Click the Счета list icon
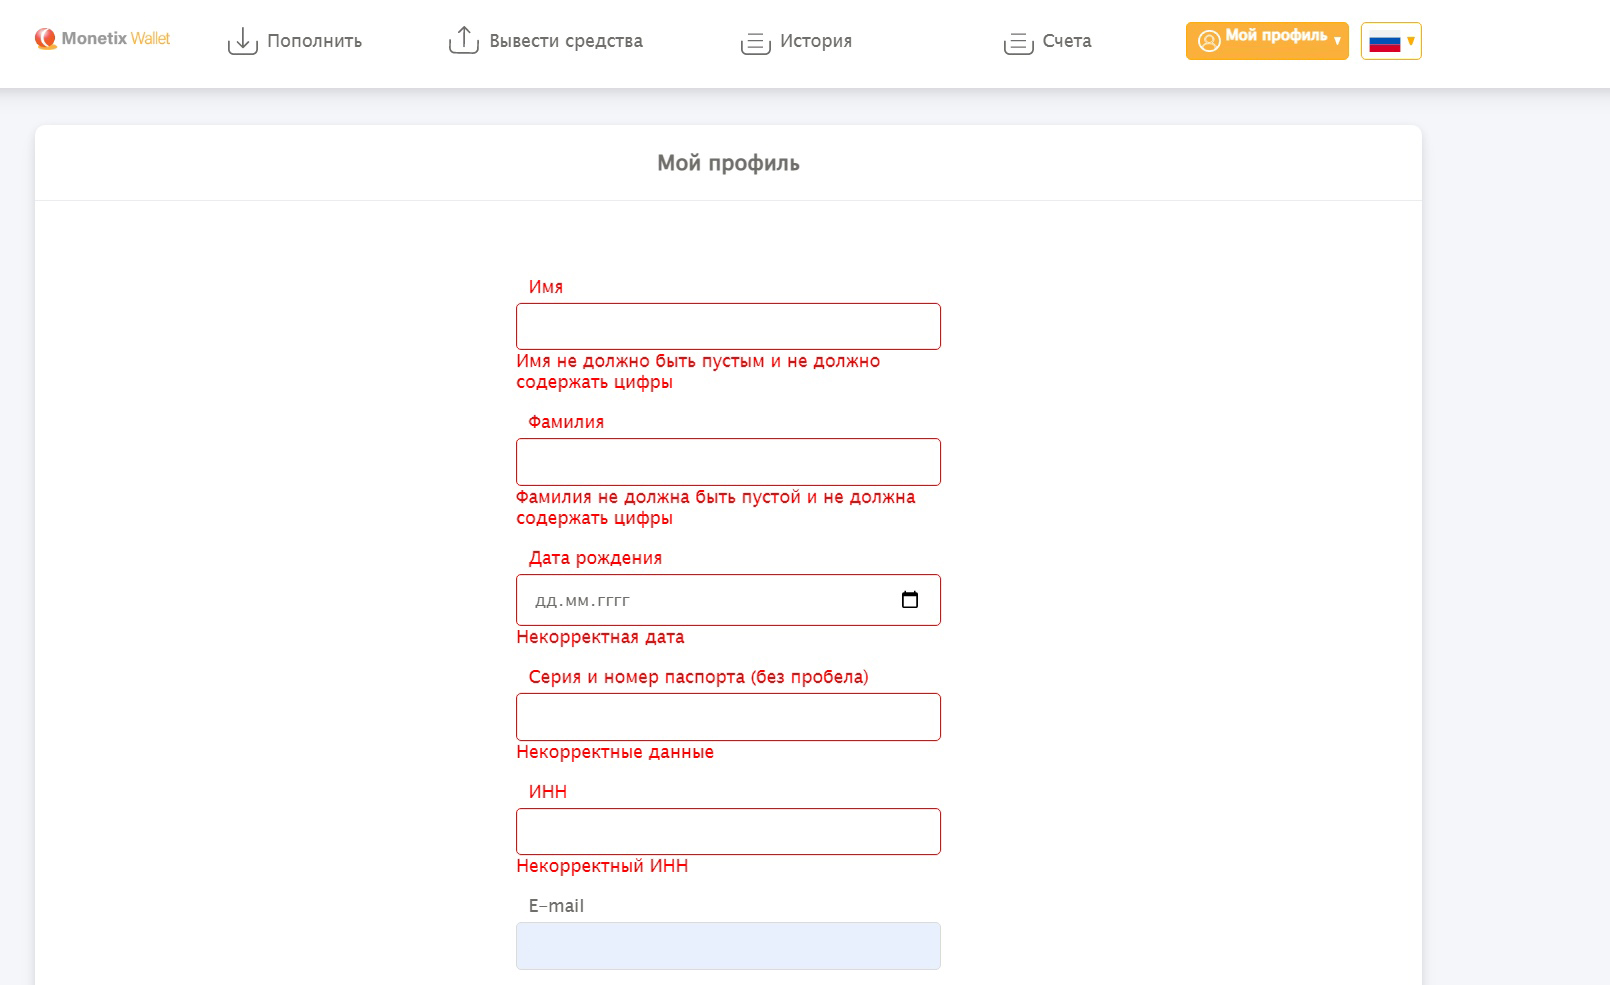Image resolution: width=1610 pixels, height=985 pixels. 1018,43
